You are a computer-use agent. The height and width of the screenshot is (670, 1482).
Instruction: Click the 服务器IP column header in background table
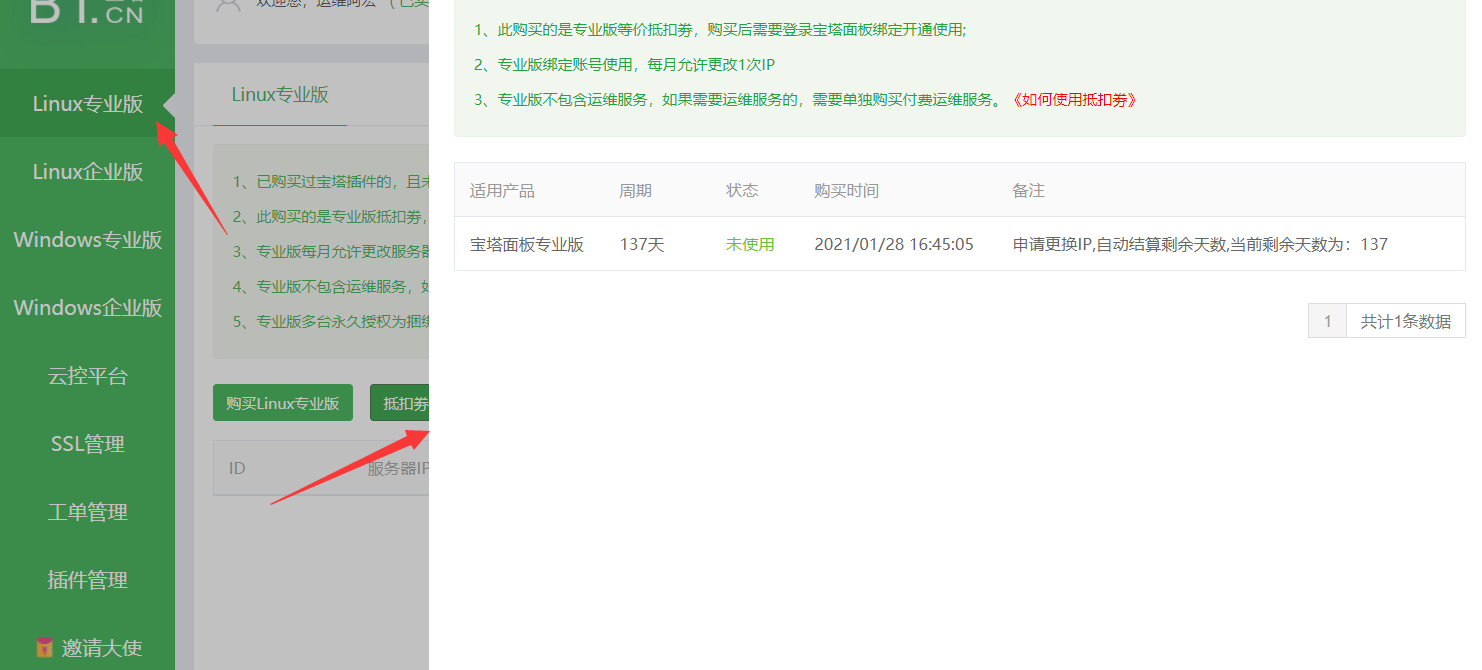(398, 468)
